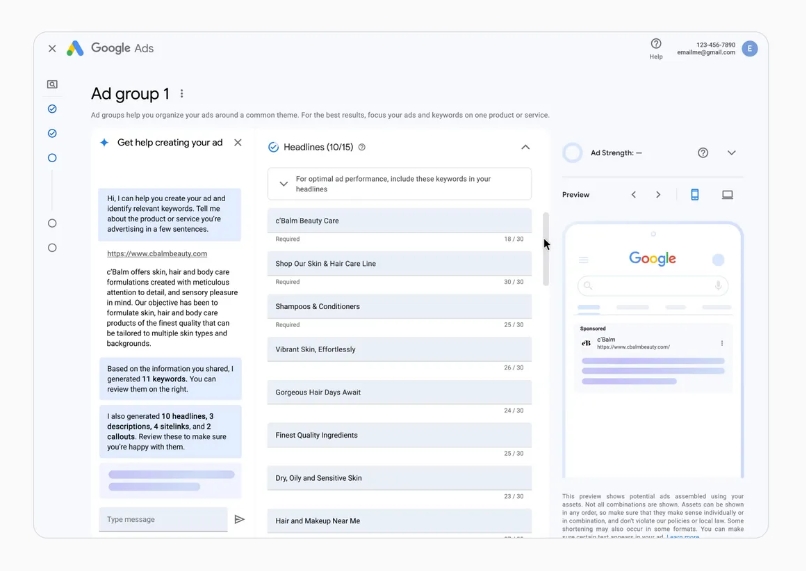Edit the Shop Our Skin & Hair Care Line headline
This screenshot has height=571, width=806.
pos(399,264)
